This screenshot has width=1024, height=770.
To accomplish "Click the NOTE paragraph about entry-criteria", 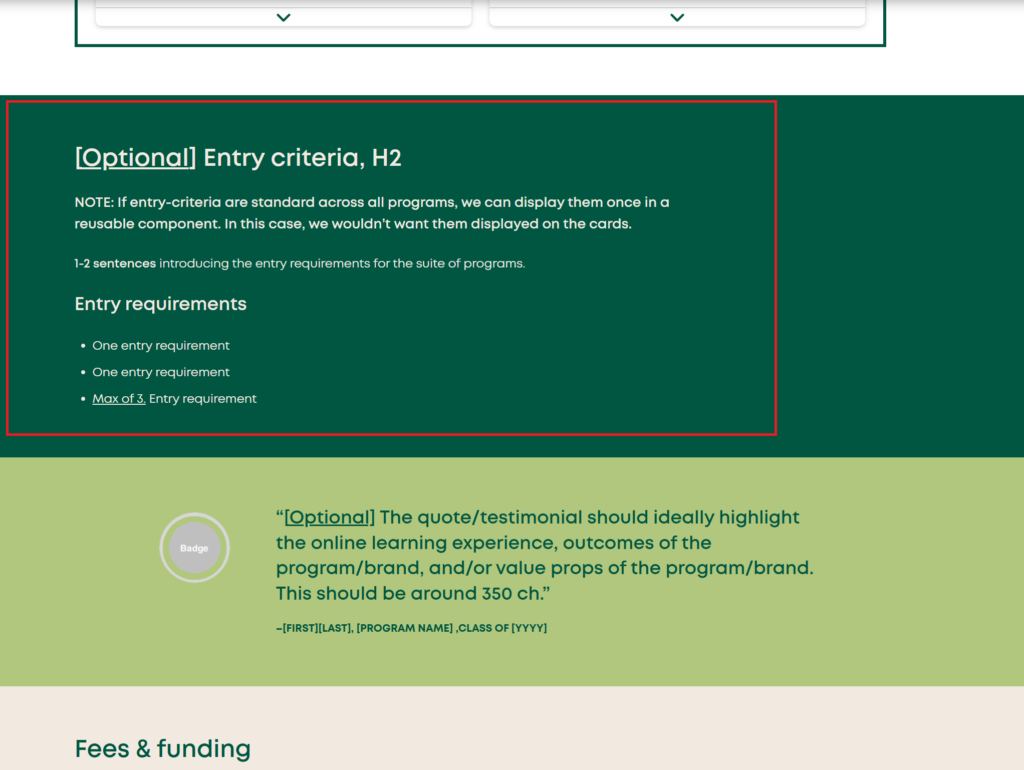I will [370, 213].
